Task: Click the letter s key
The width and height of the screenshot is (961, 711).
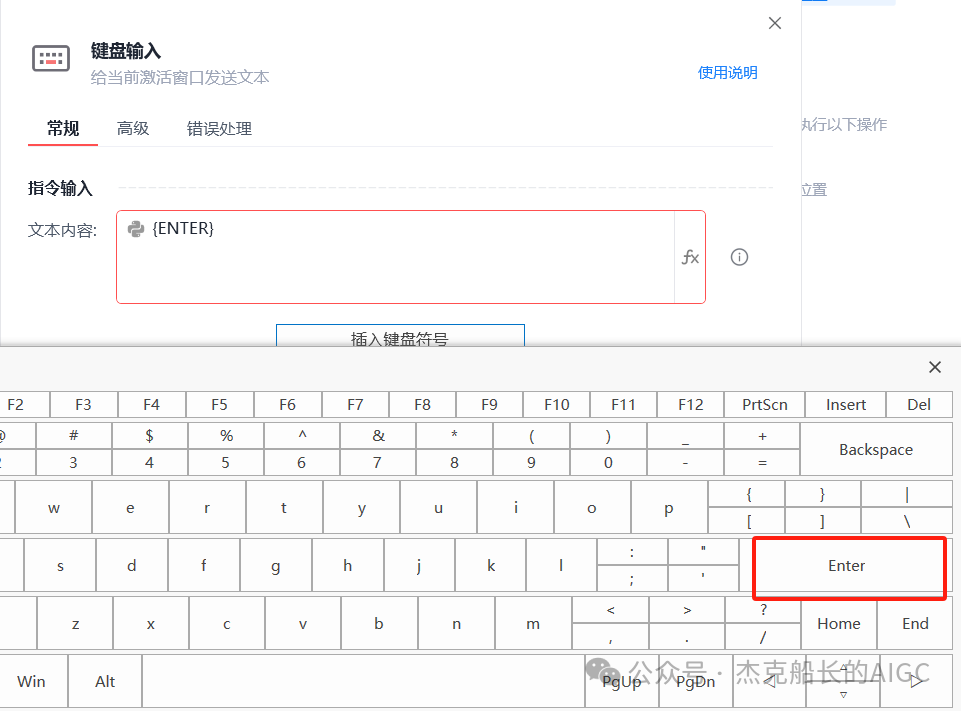Action: click(60, 566)
